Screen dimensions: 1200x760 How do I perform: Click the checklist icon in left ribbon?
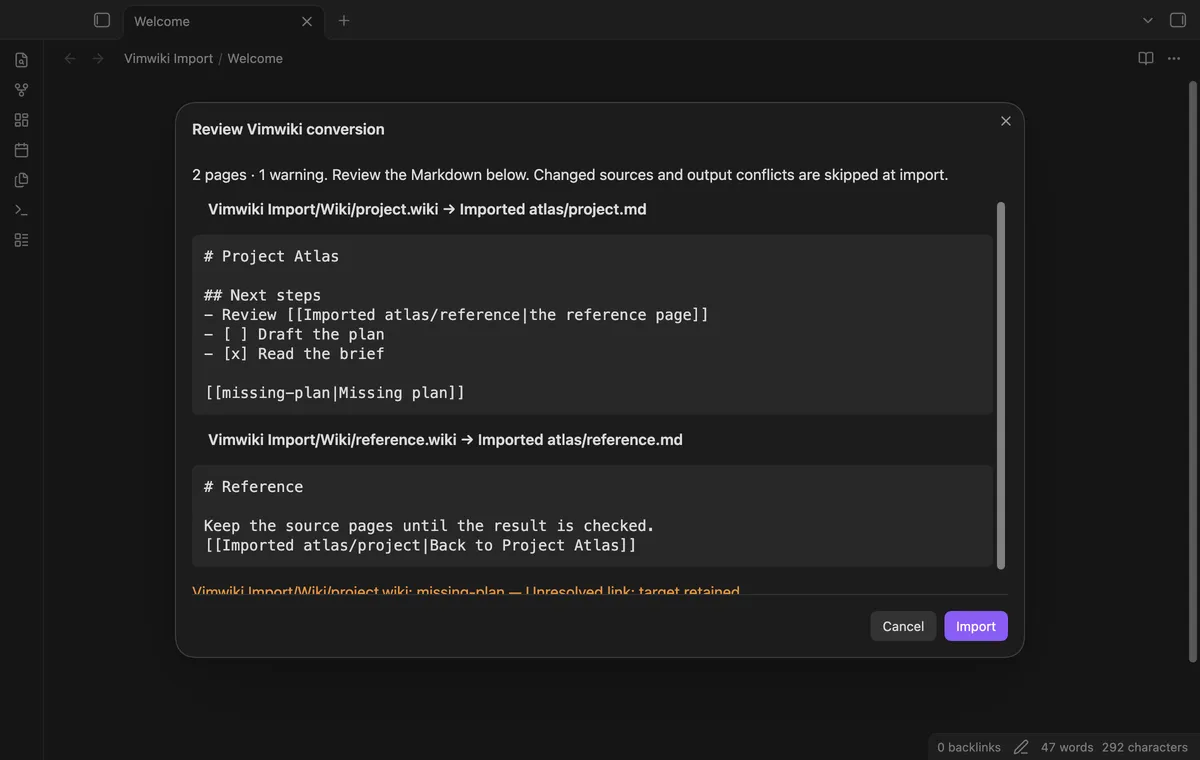(21, 240)
